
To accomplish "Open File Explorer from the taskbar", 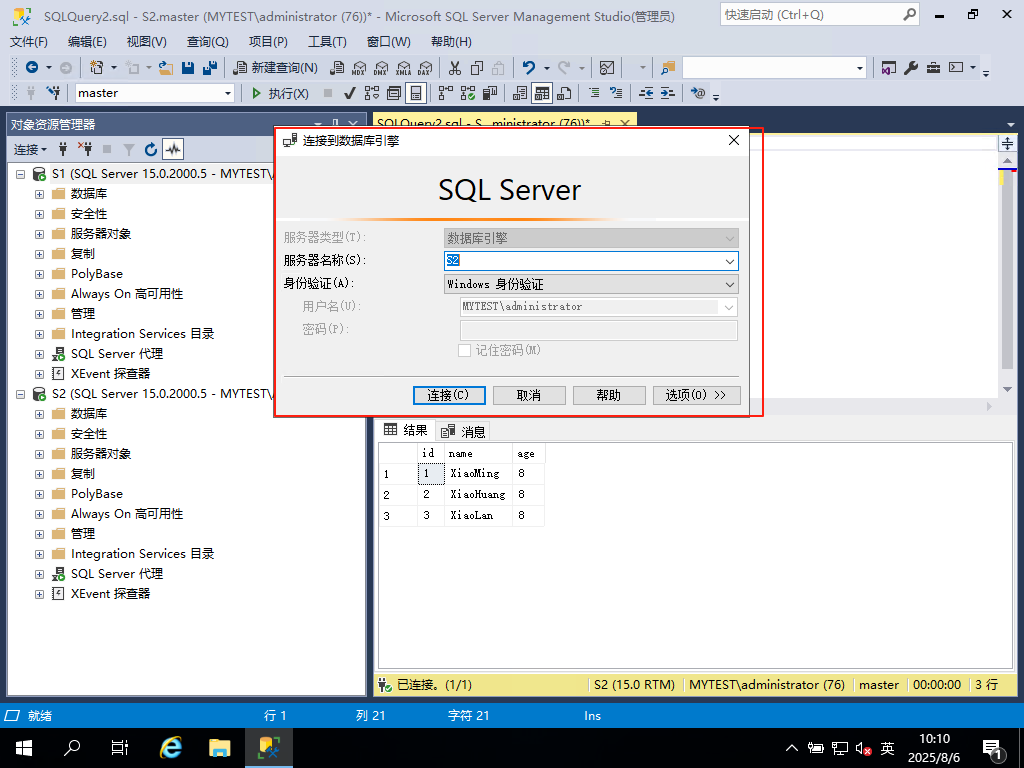I will pos(219,748).
